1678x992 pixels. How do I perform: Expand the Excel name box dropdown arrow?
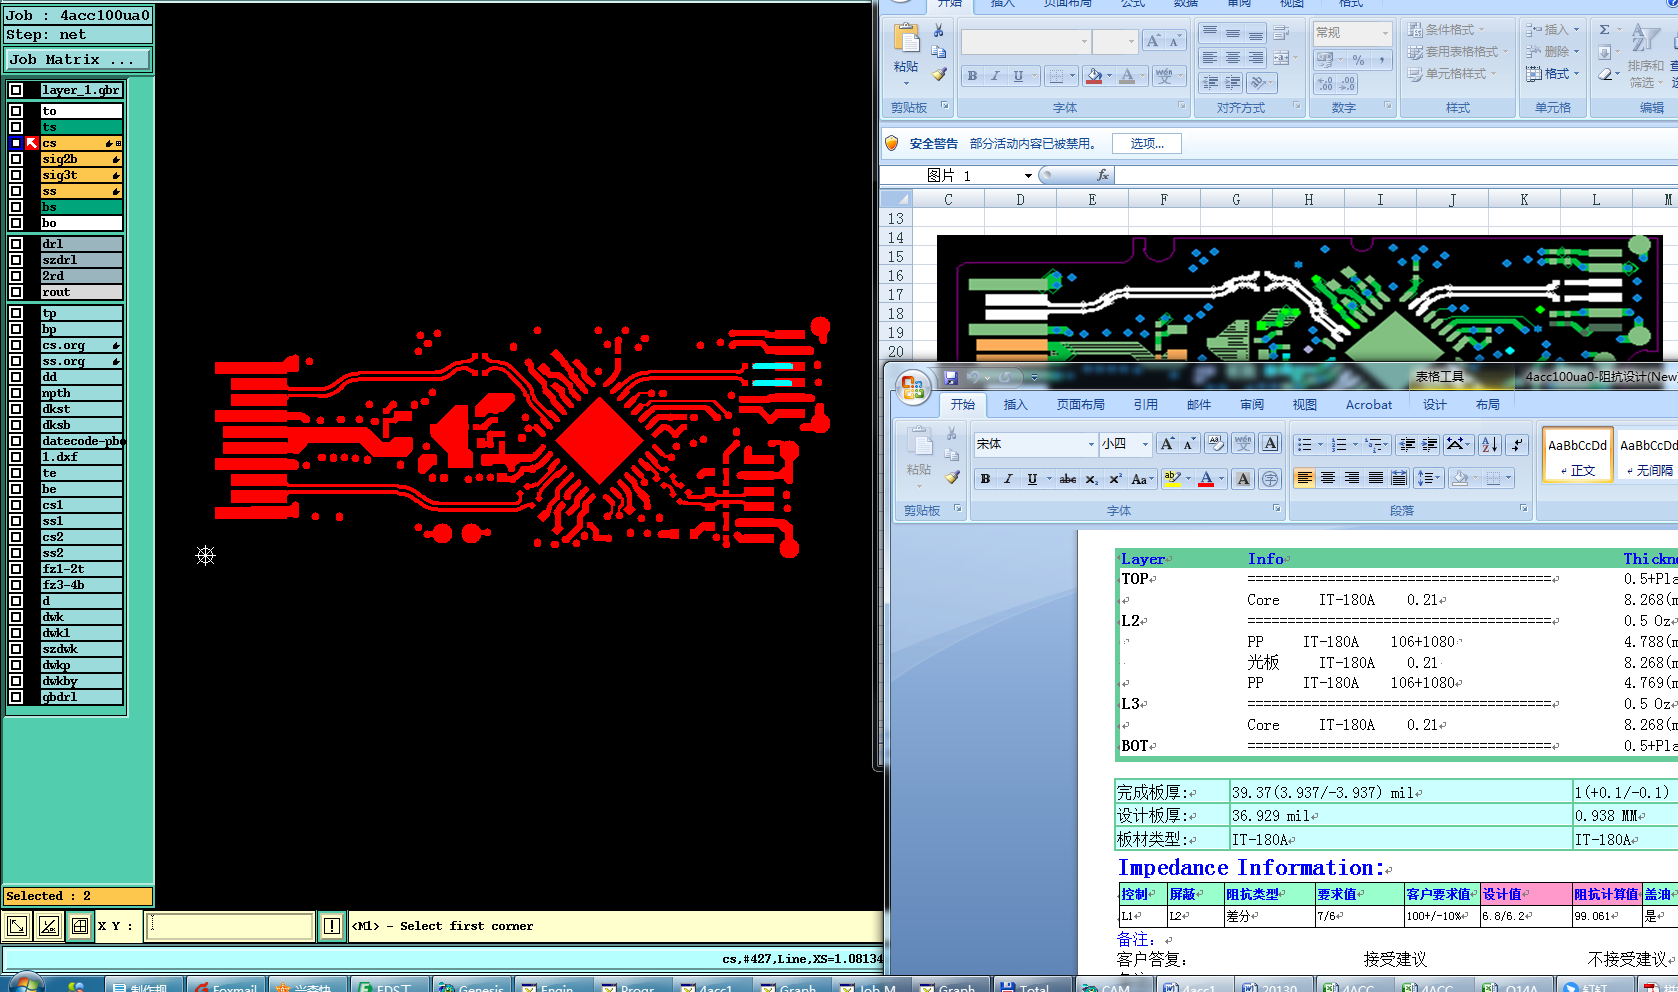coord(1028,176)
